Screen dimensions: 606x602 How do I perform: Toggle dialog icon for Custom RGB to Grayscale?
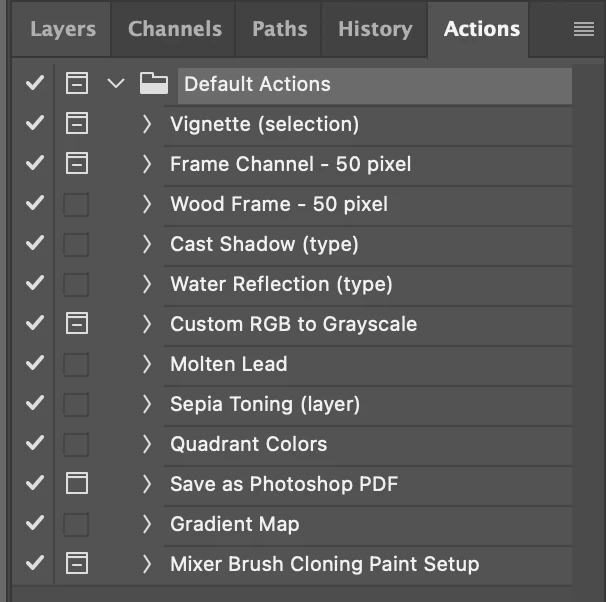click(76, 324)
